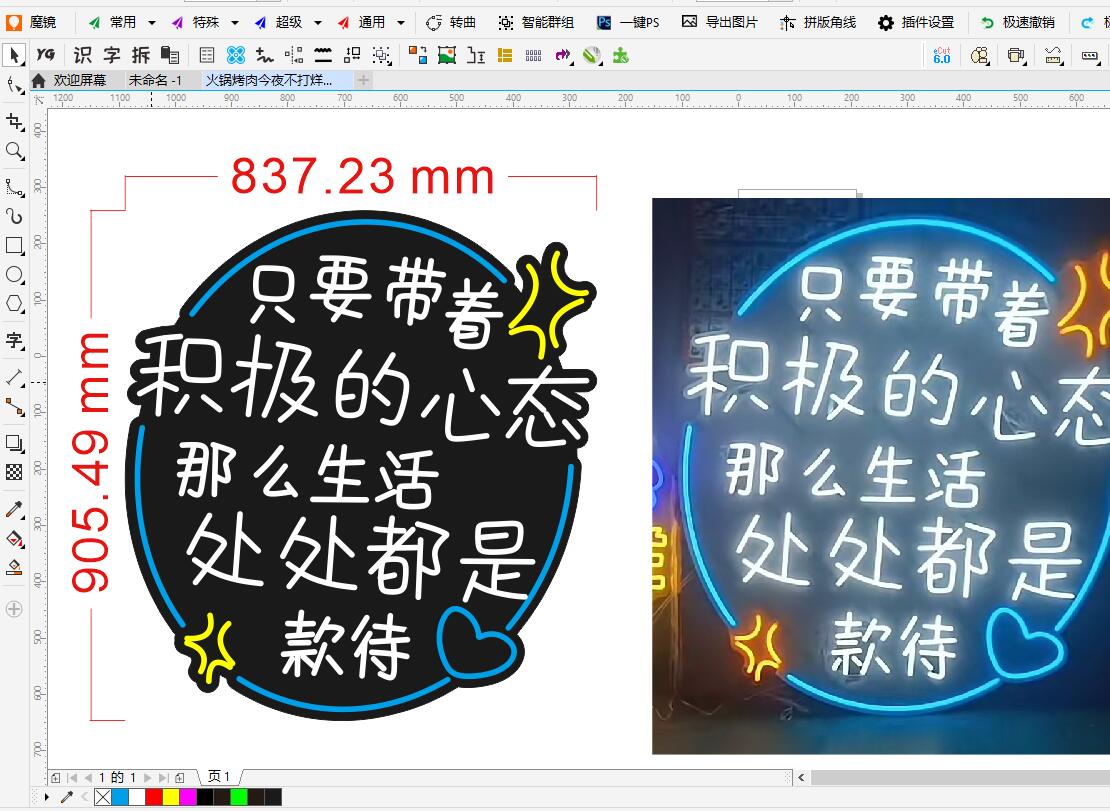Click the orange-blue swap squares icon
This screenshot has width=1110, height=811.
pos(418,55)
